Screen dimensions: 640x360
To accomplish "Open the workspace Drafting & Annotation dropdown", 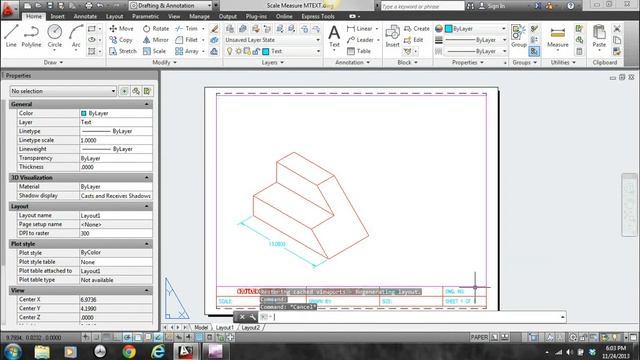I will coord(171,6).
